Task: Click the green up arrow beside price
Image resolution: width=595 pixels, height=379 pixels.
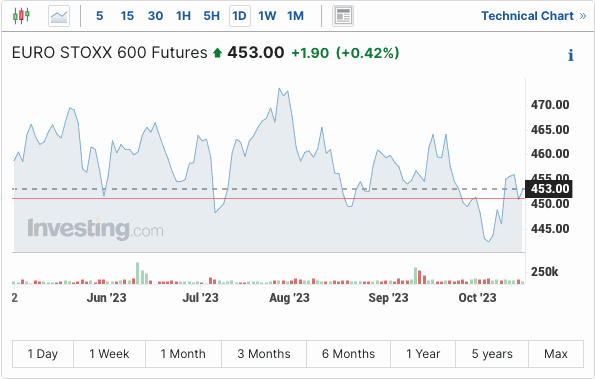Action: pyautogui.click(x=217, y=53)
